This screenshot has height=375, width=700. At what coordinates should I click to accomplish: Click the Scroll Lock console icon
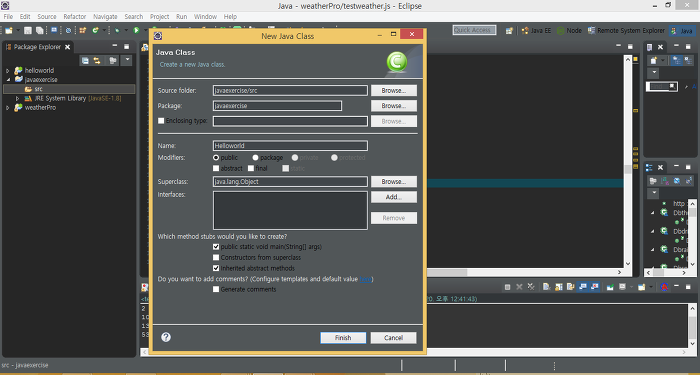pos(558,287)
